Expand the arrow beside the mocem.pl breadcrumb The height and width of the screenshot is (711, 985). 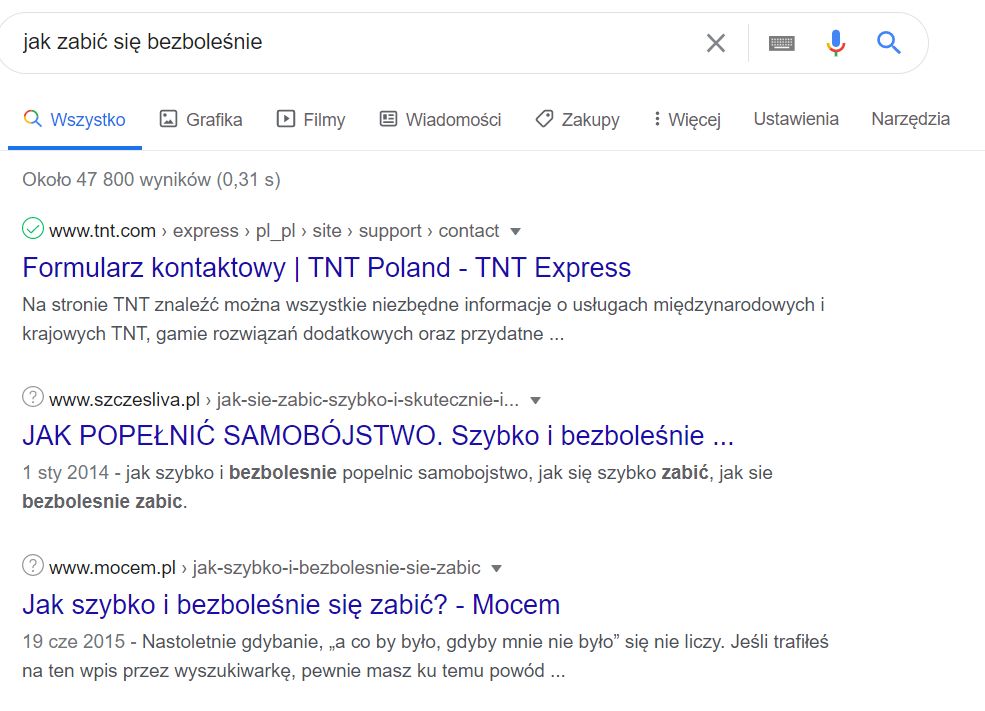496,567
